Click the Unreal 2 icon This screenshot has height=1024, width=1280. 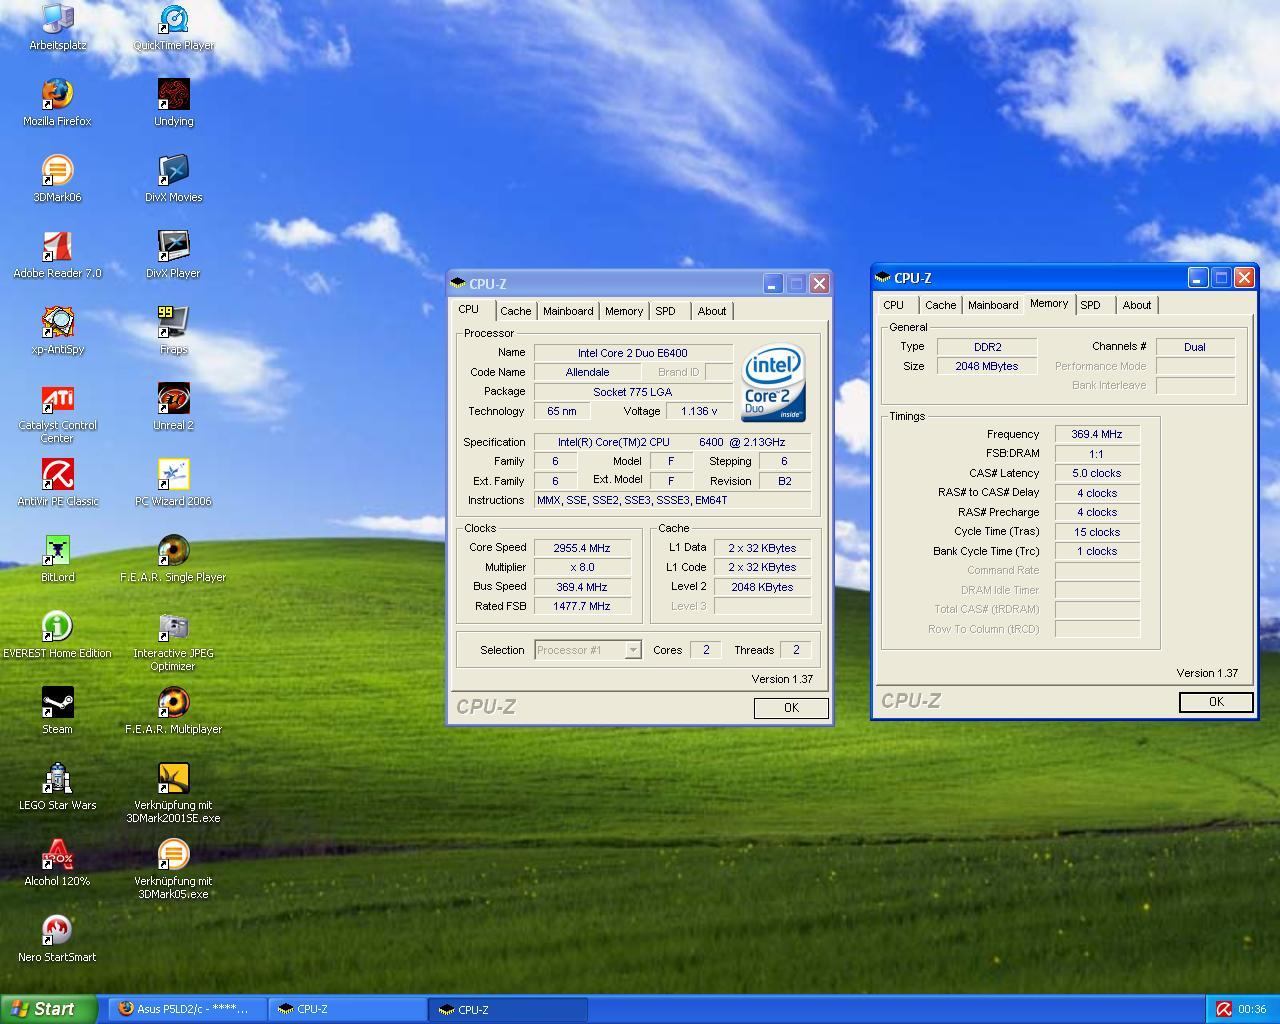coord(173,399)
